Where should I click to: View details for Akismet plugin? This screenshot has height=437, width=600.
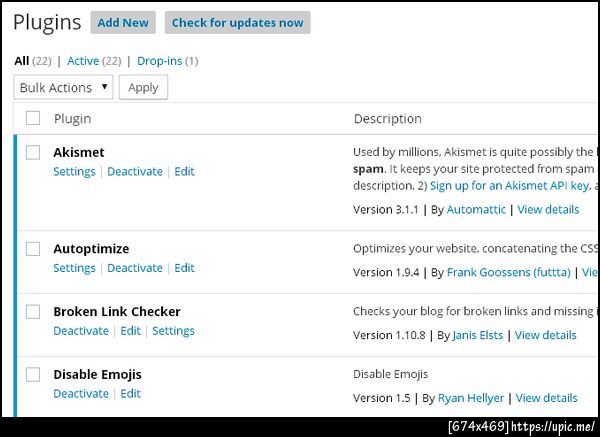(x=548, y=210)
